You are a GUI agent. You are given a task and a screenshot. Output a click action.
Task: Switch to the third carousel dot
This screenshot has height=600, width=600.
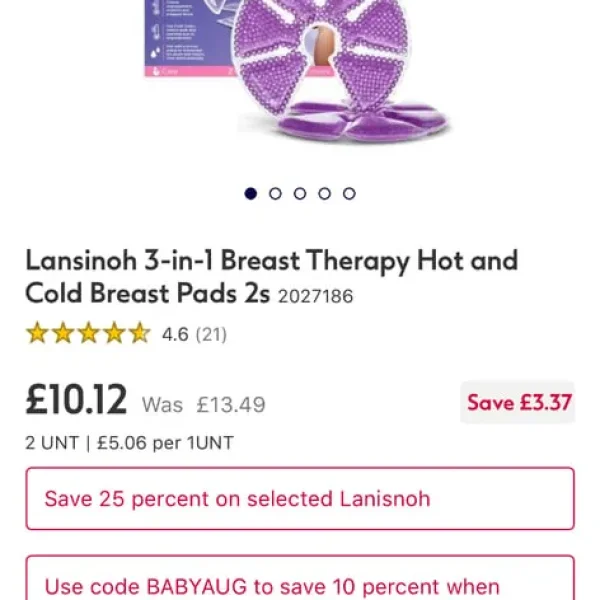(x=300, y=194)
